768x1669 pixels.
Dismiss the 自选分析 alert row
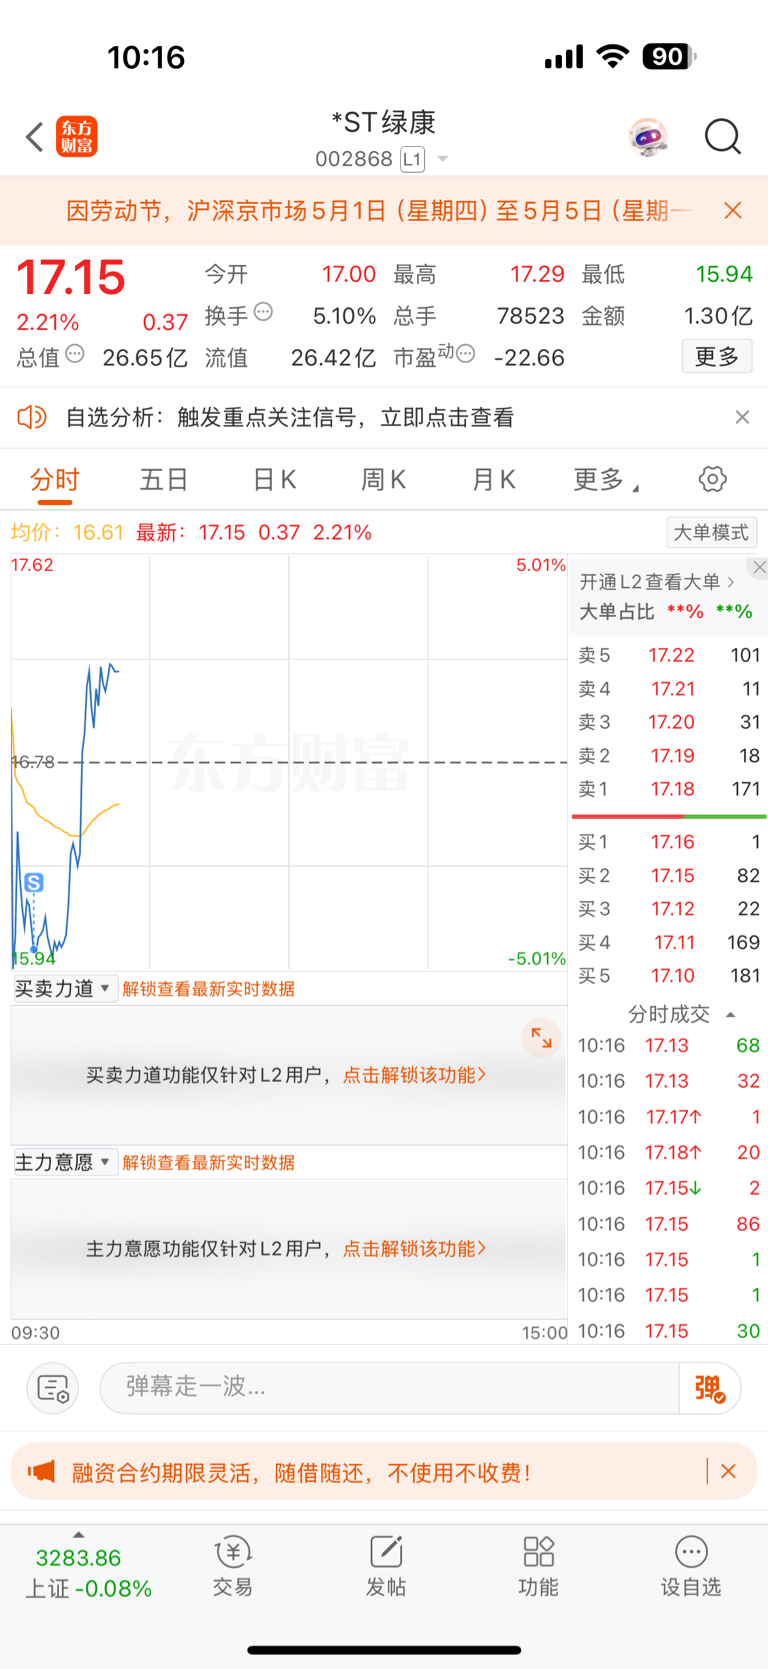click(x=742, y=417)
